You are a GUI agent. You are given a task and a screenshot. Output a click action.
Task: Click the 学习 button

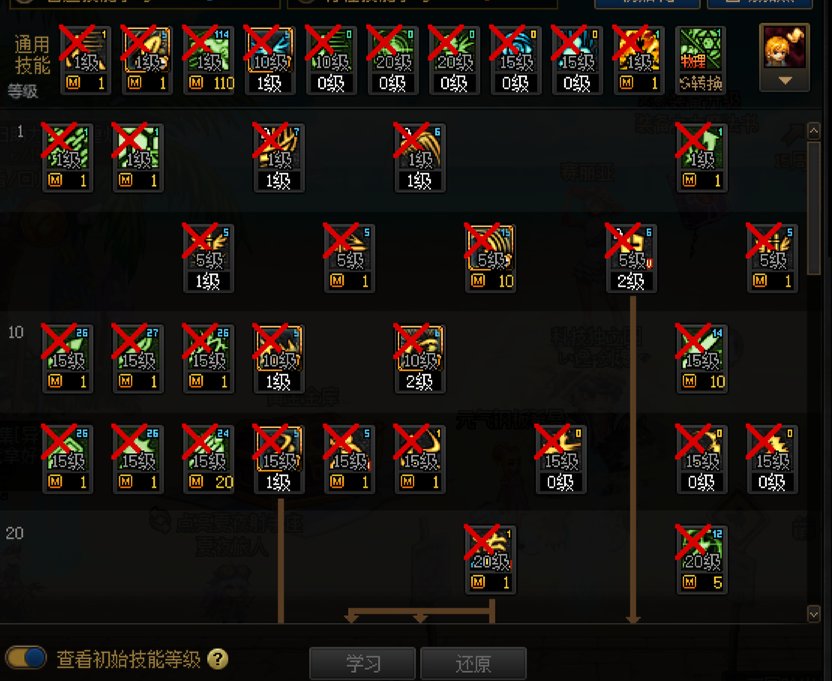click(363, 663)
